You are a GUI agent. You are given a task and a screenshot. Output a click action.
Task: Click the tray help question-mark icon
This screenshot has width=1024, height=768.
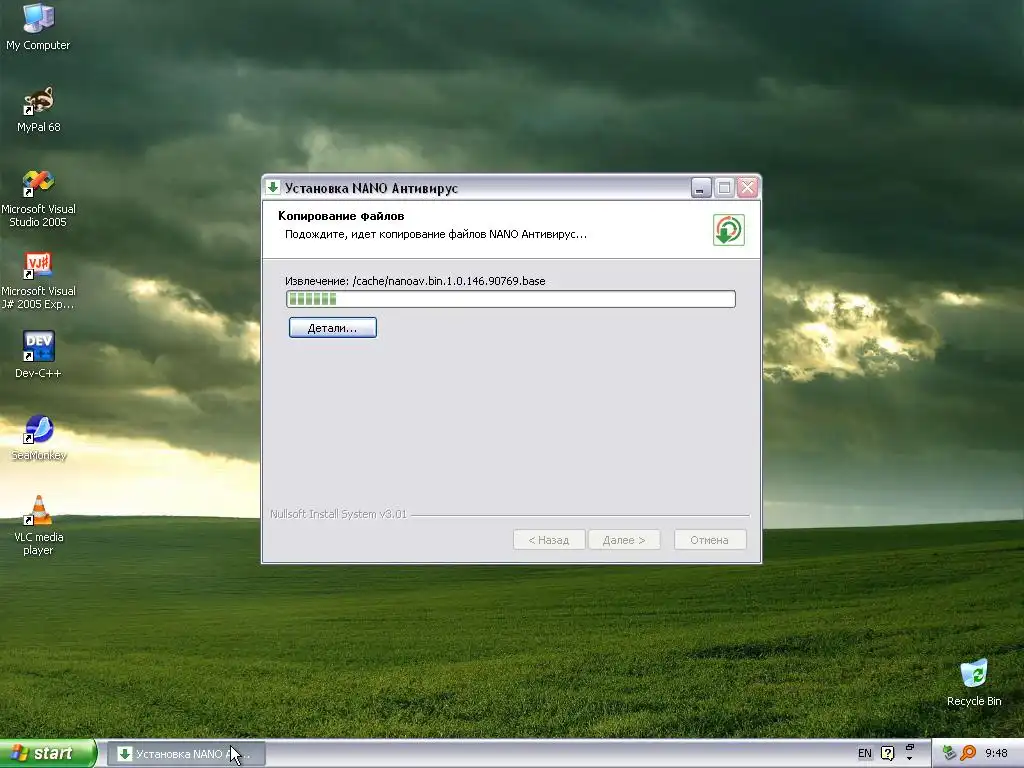point(888,754)
